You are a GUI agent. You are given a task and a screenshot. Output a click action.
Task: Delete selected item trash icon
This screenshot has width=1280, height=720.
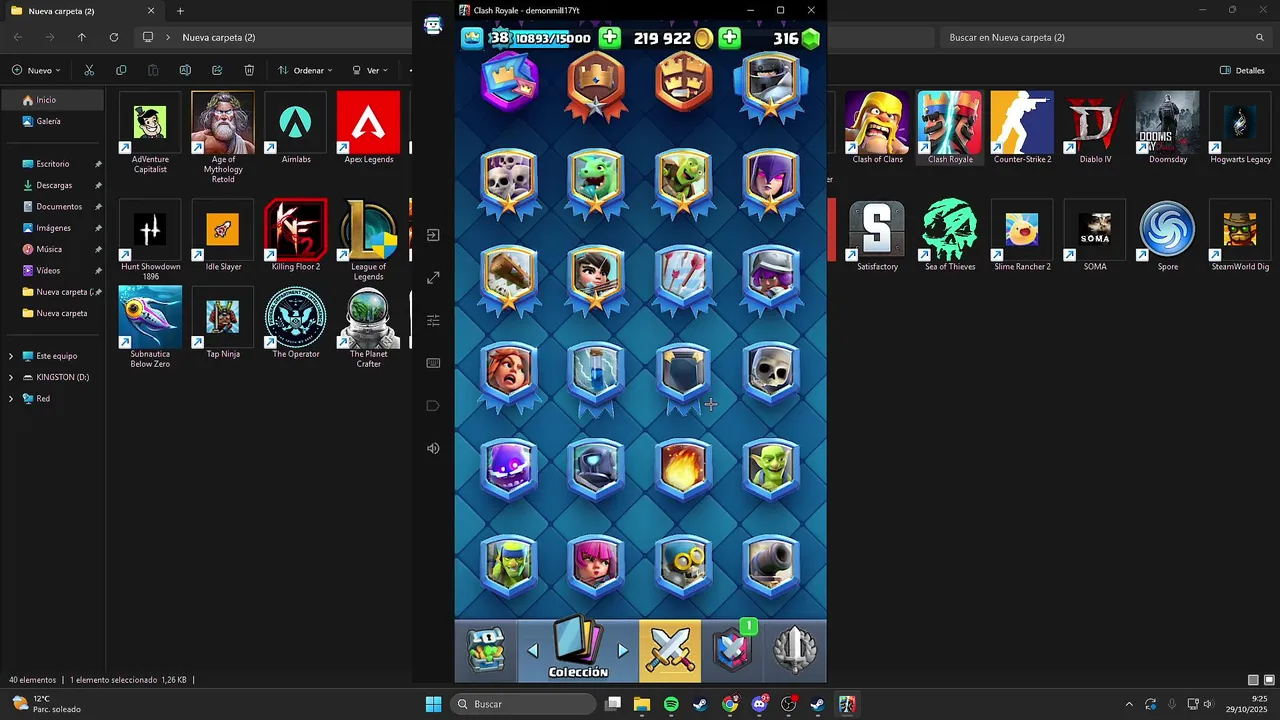click(249, 70)
